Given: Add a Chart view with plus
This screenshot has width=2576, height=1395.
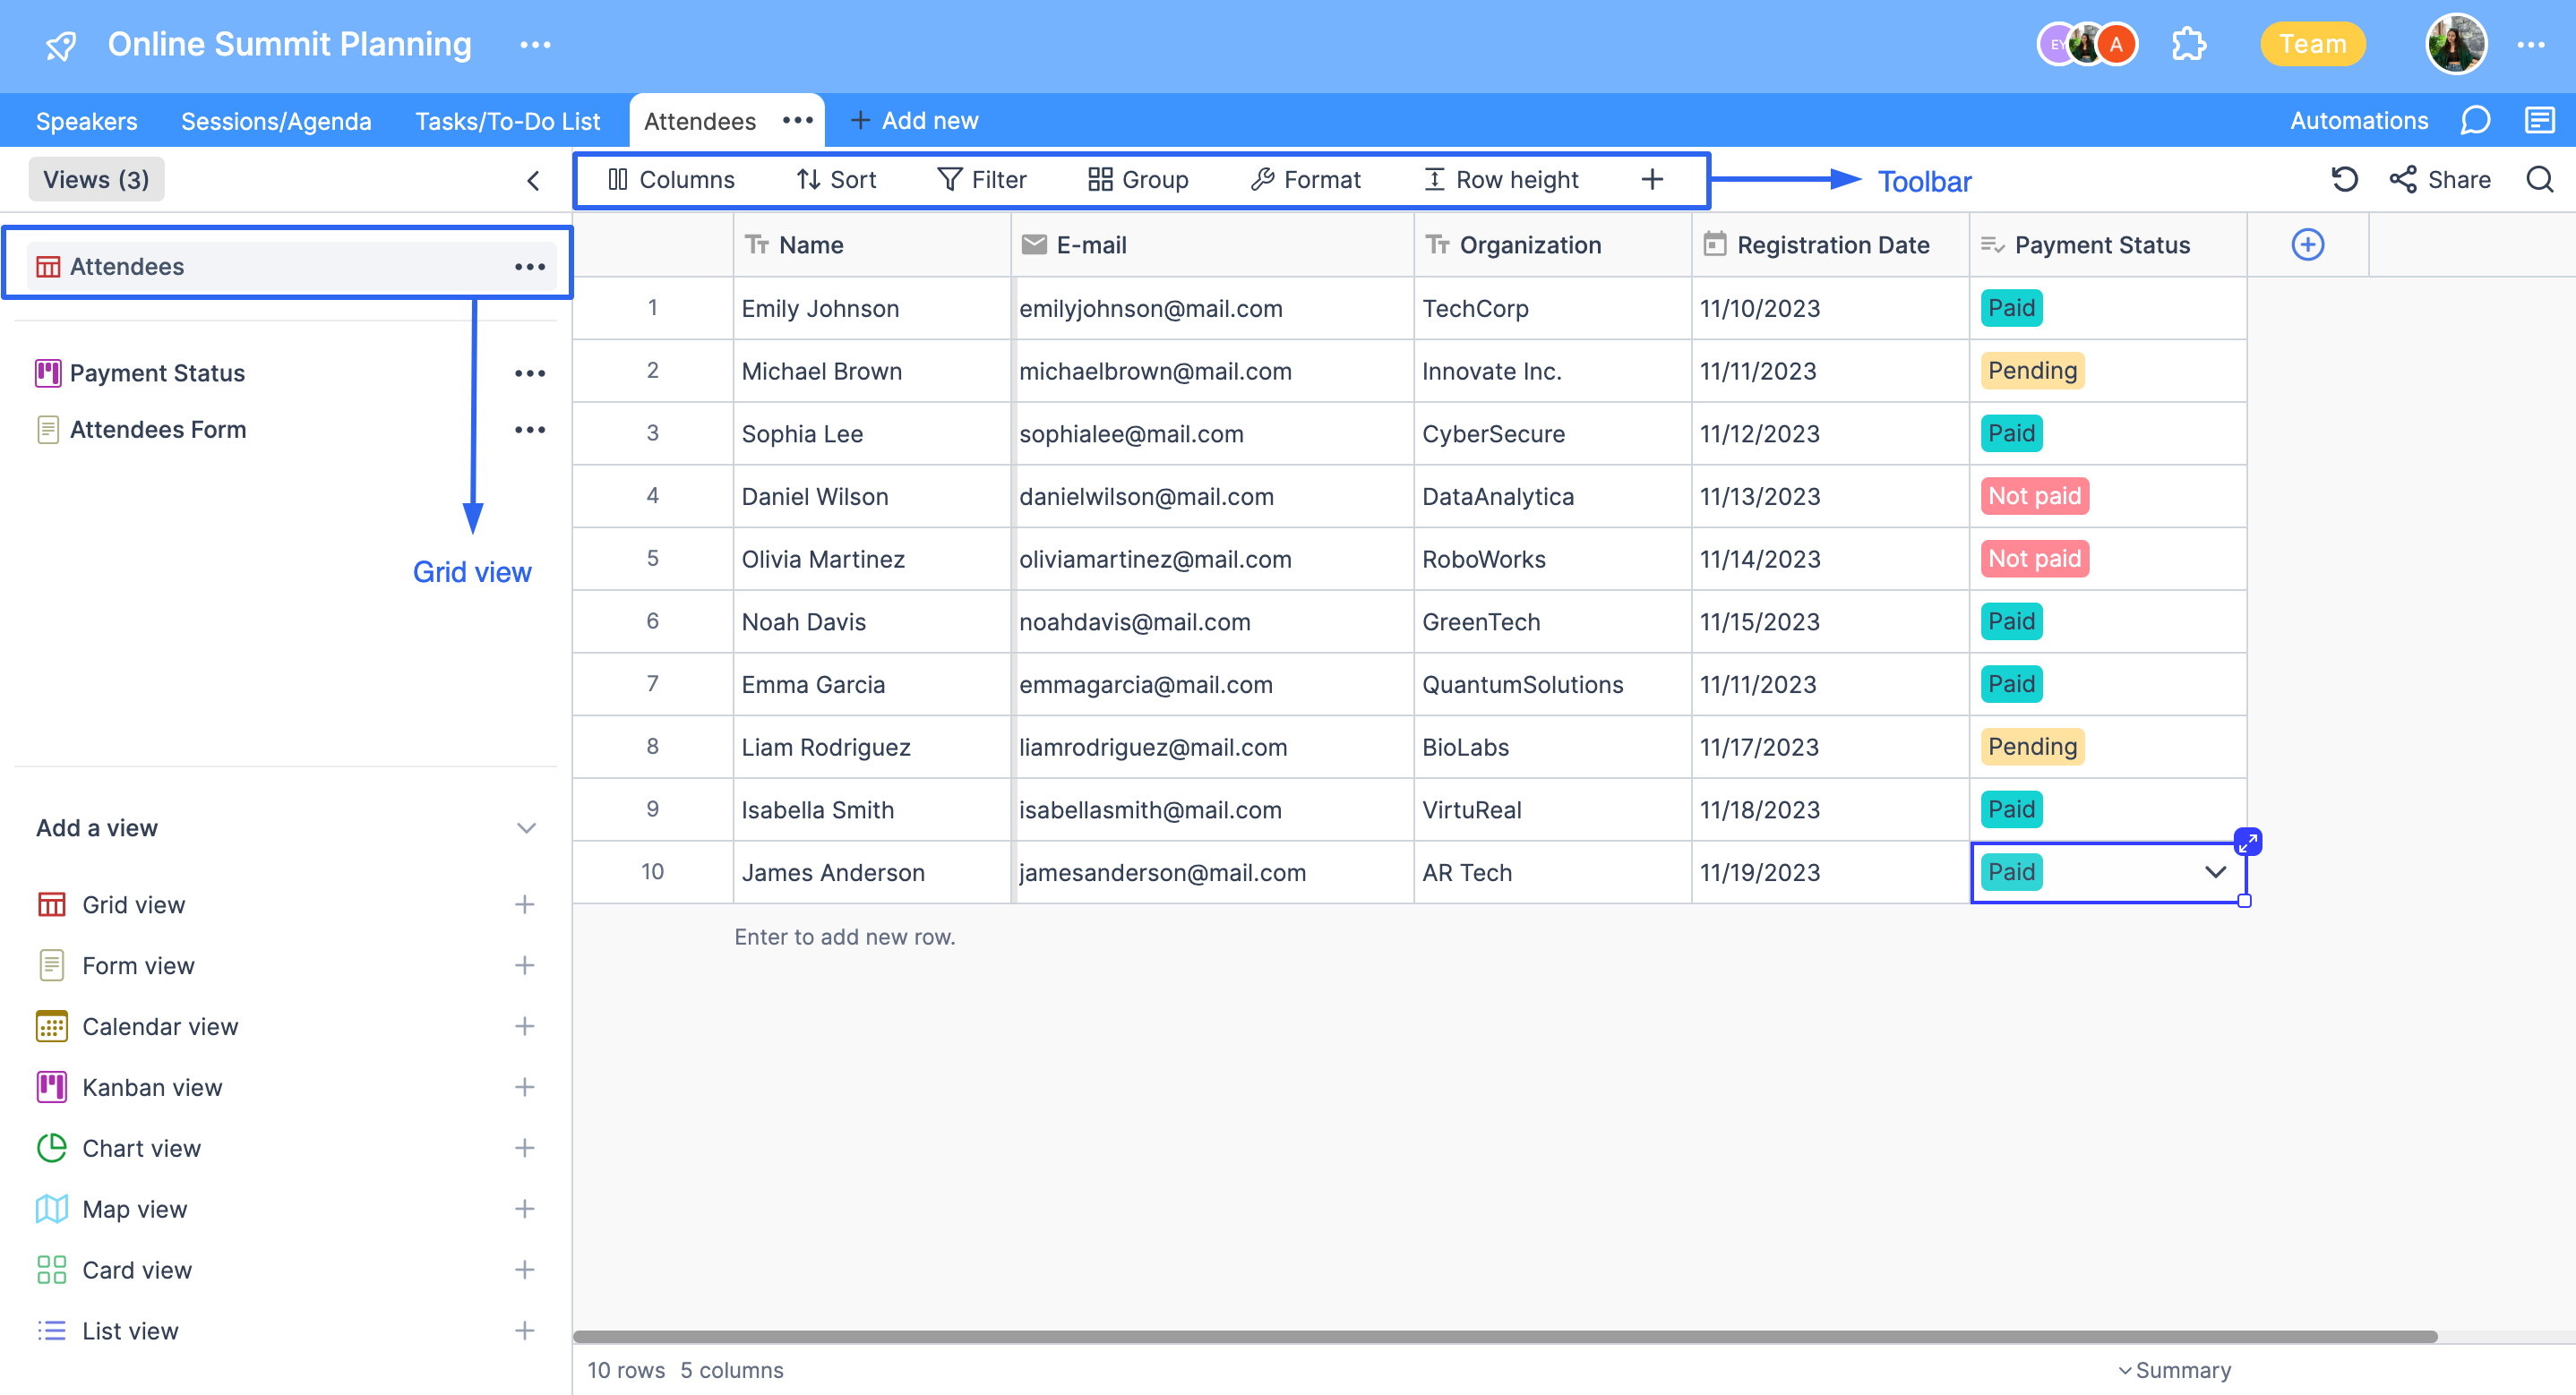Looking at the screenshot, I should [x=524, y=1149].
